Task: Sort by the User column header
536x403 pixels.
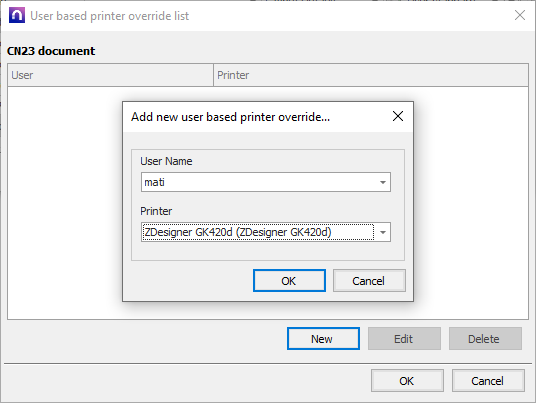Action: [110, 75]
